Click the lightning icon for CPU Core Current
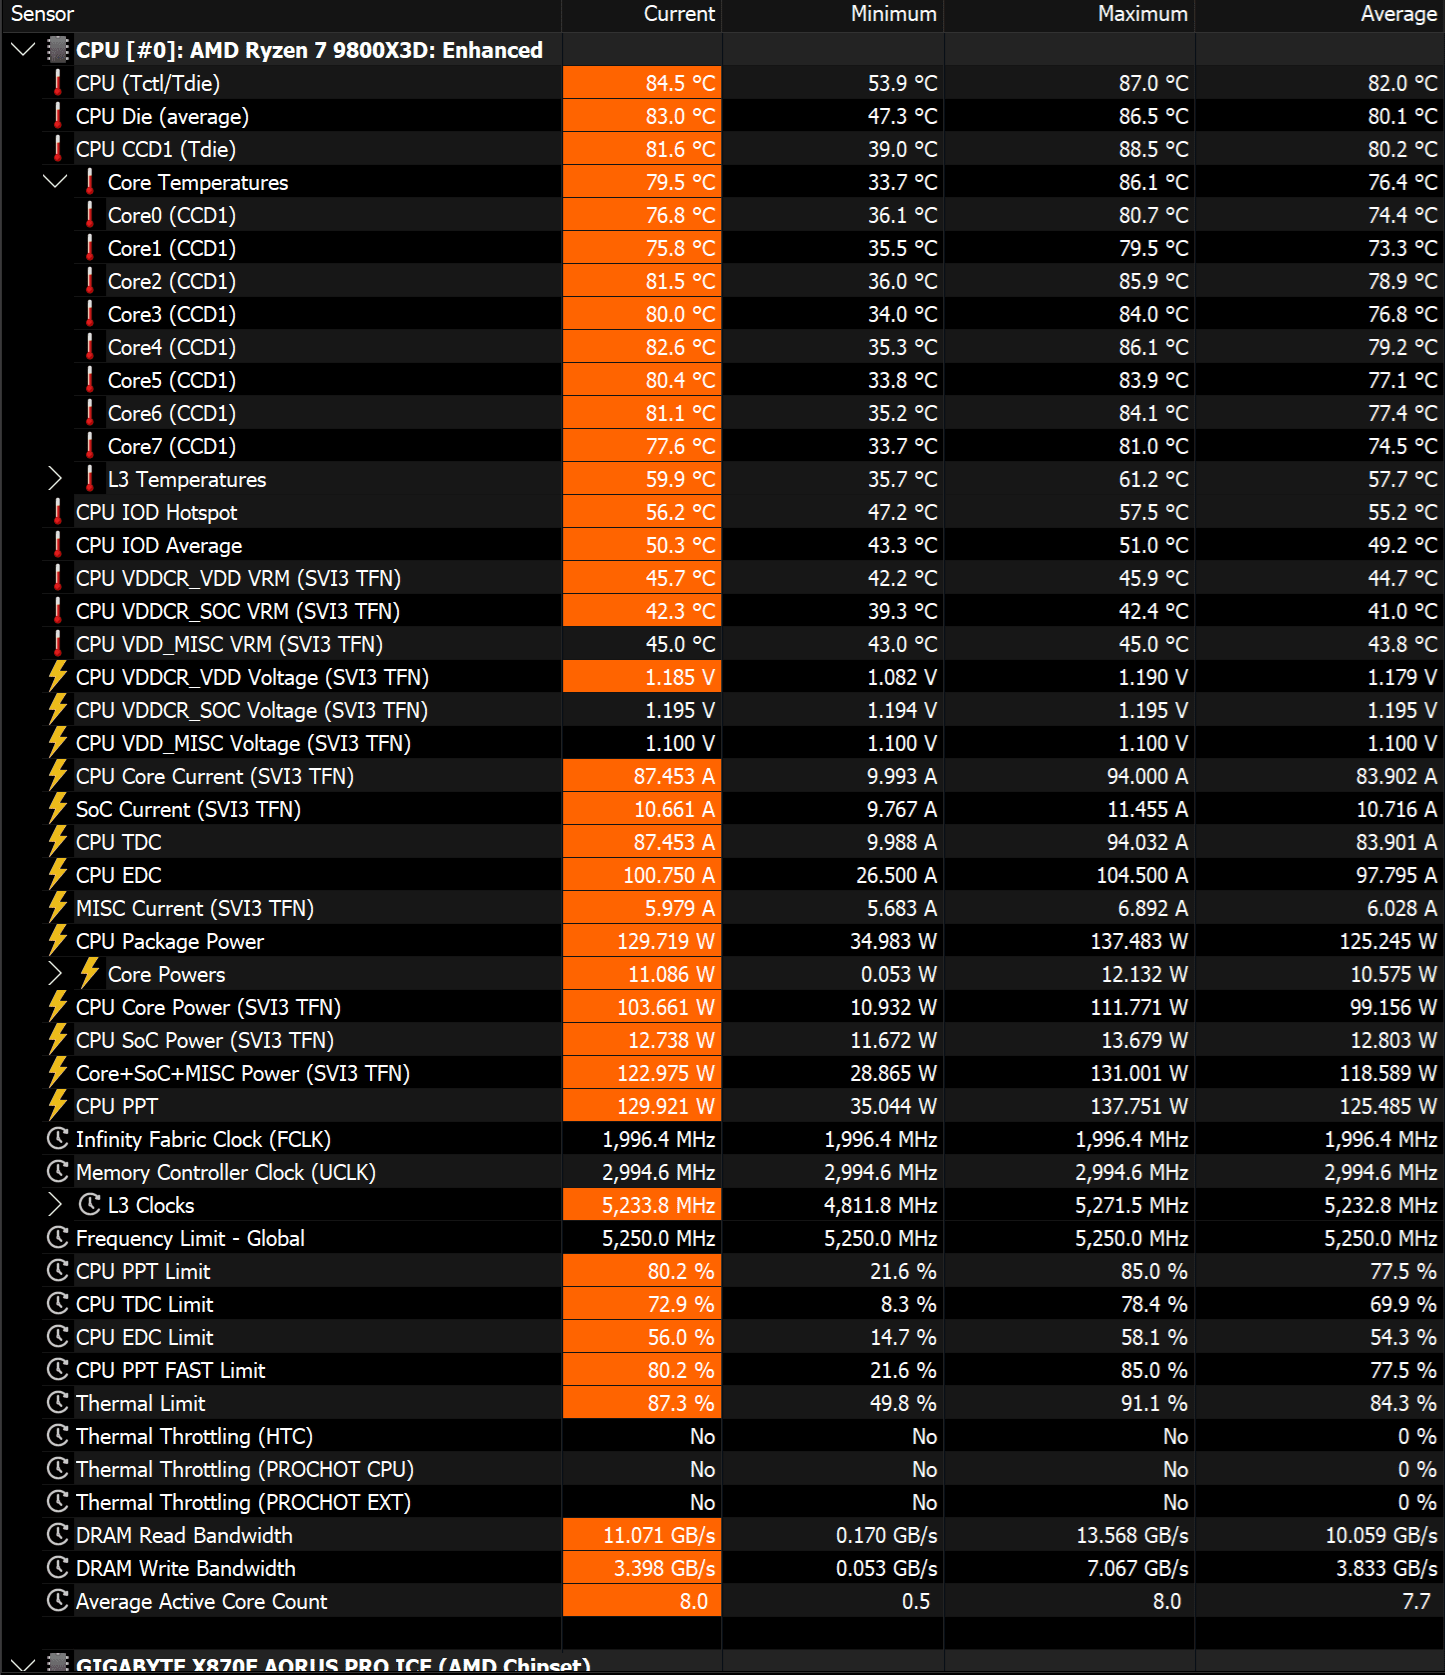Viewport: 1445px width, 1675px height. click(x=58, y=776)
